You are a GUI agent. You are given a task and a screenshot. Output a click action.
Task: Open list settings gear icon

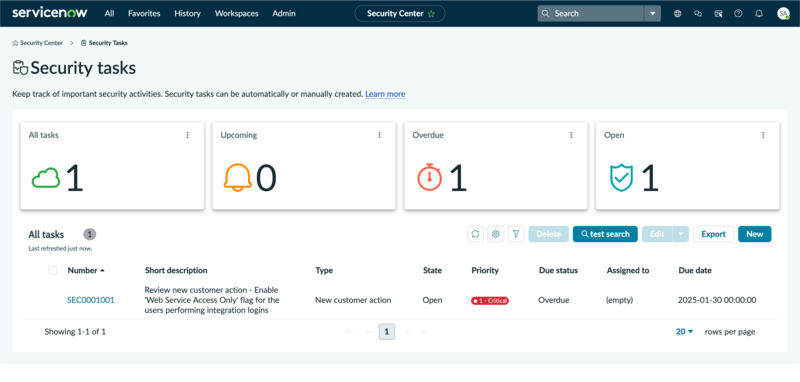(495, 234)
